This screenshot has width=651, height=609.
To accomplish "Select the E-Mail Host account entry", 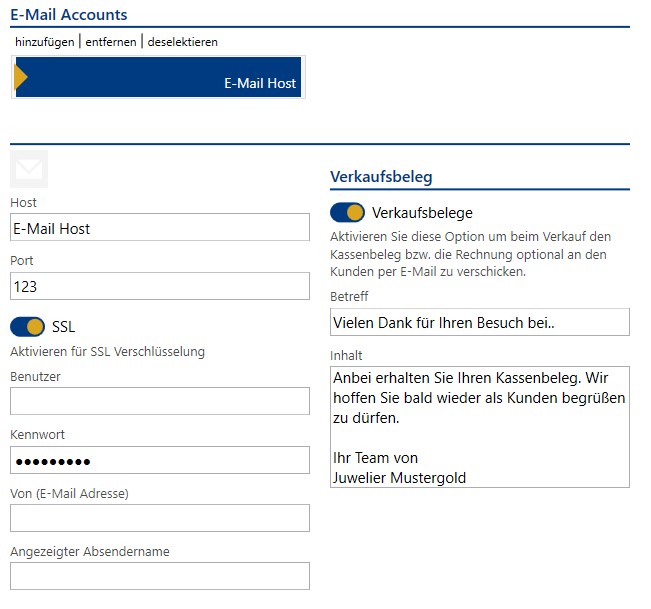I will (158, 77).
